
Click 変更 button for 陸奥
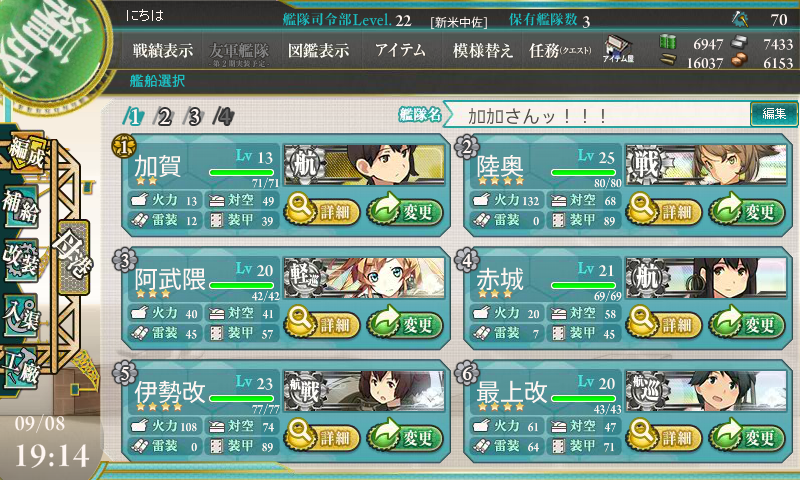pos(747,210)
